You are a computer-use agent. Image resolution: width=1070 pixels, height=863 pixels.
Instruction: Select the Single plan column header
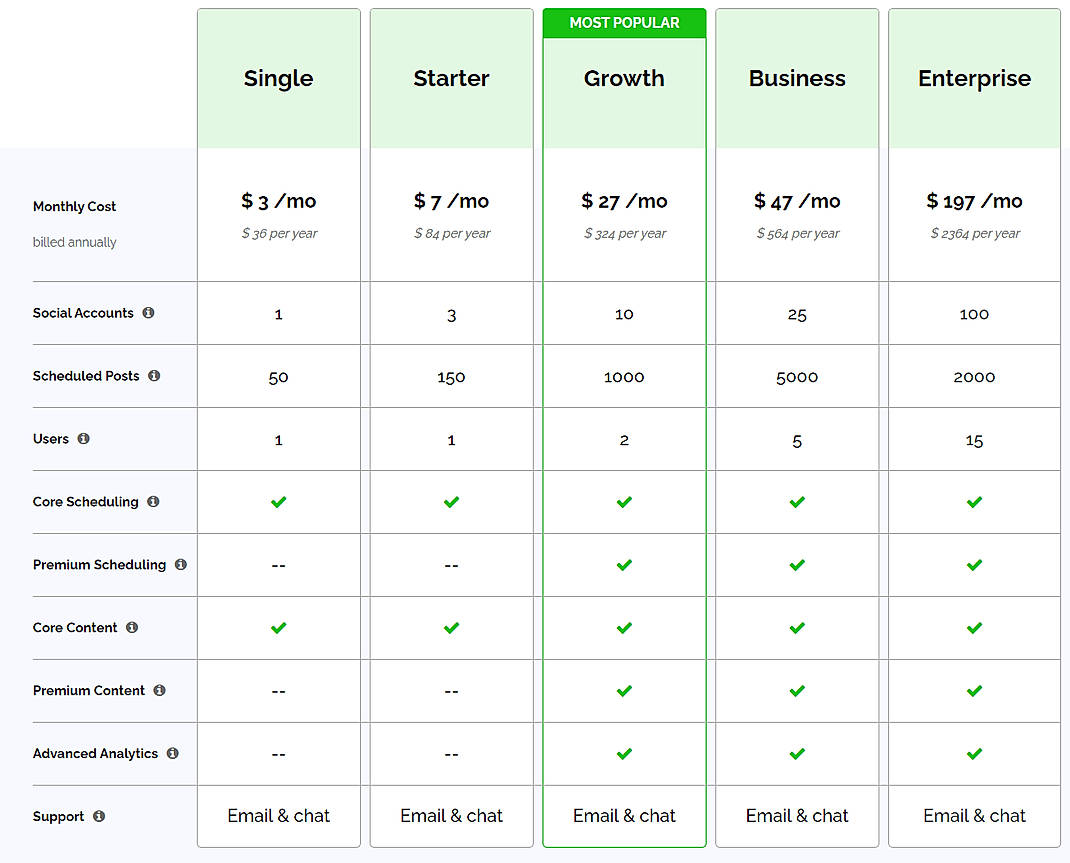point(278,78)
